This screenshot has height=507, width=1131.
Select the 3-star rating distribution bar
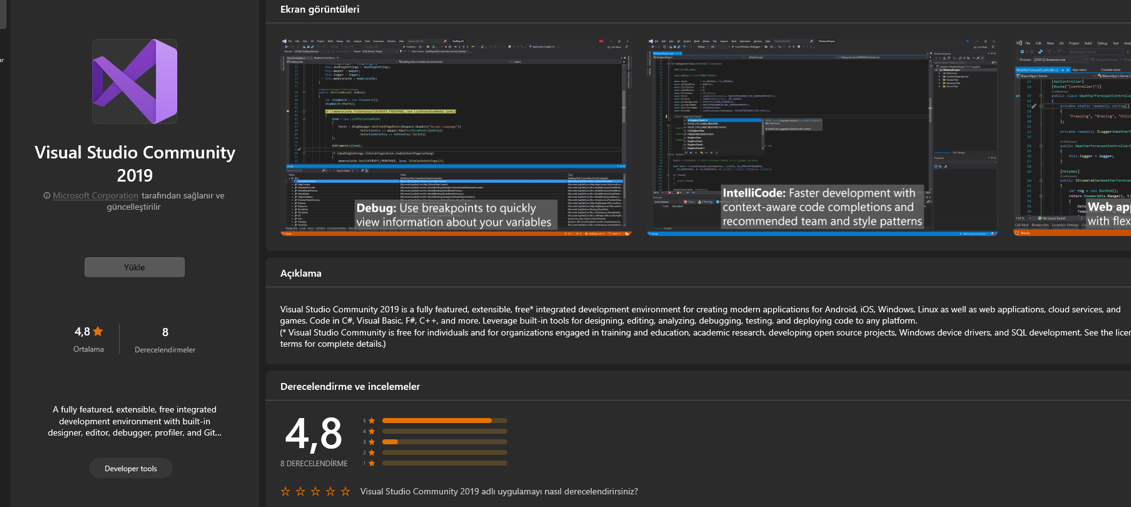tap(444, 441)
